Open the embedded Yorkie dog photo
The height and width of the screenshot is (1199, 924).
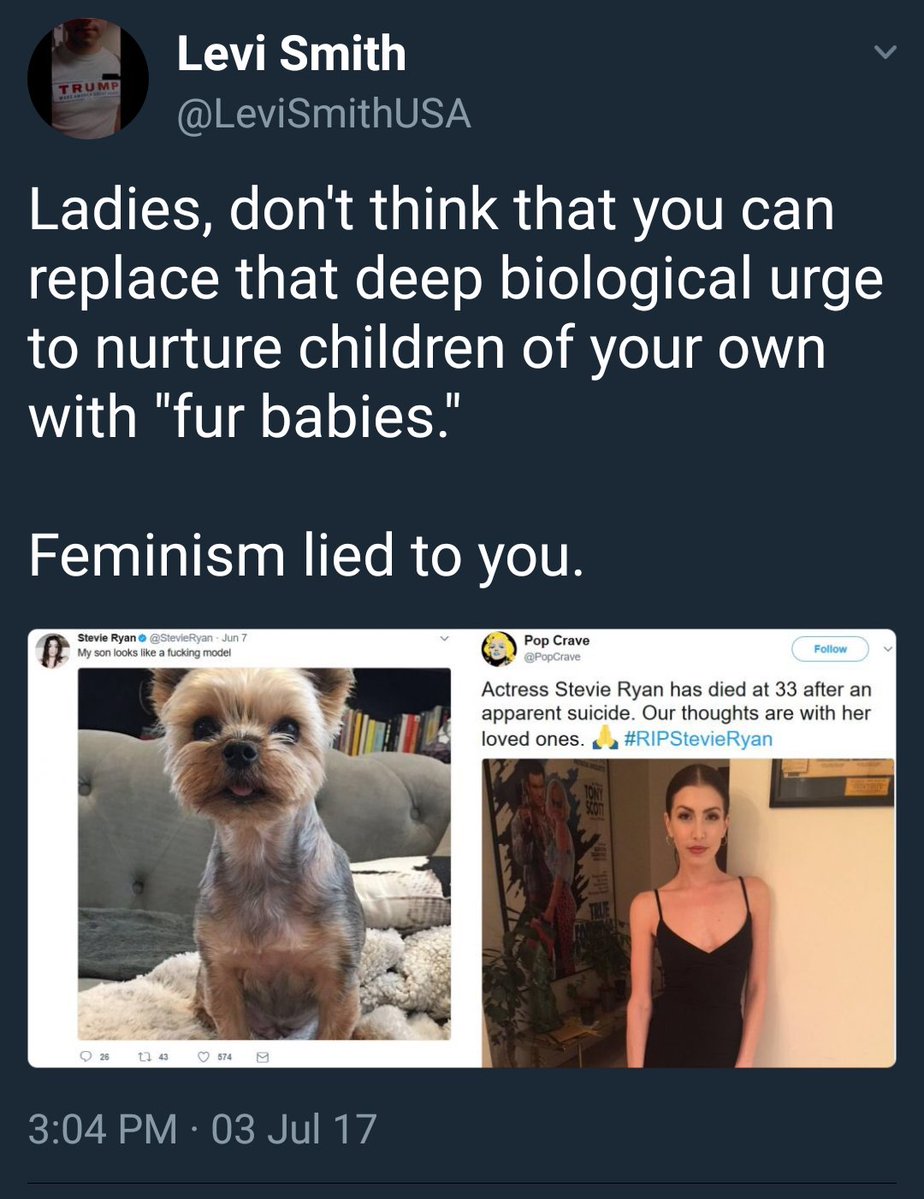(264, 853)
